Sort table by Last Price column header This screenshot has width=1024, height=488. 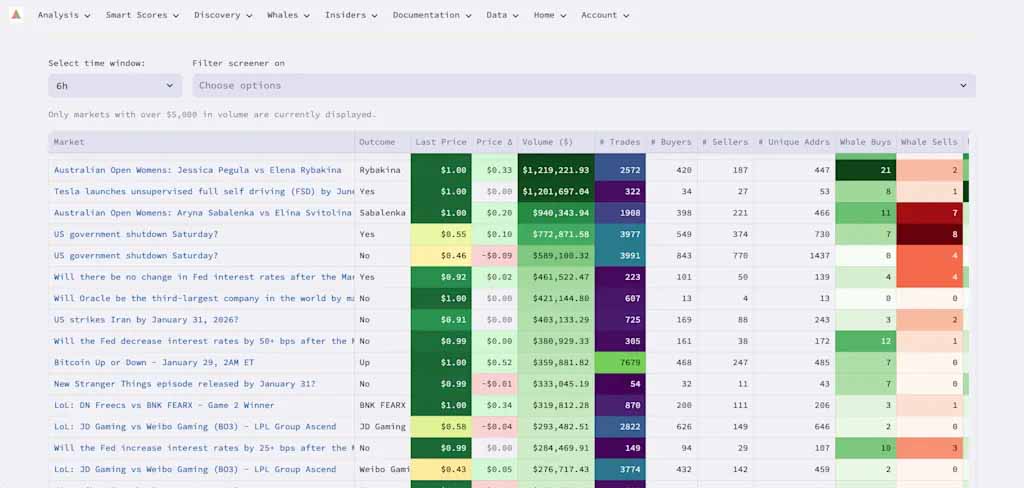tap(441, 142)
